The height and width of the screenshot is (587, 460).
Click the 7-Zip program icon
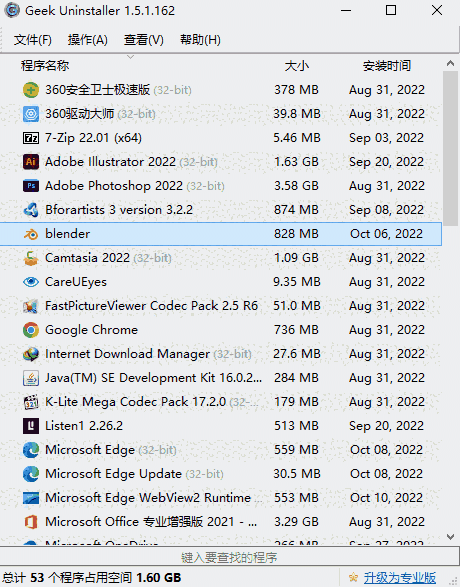pos(31,138)
